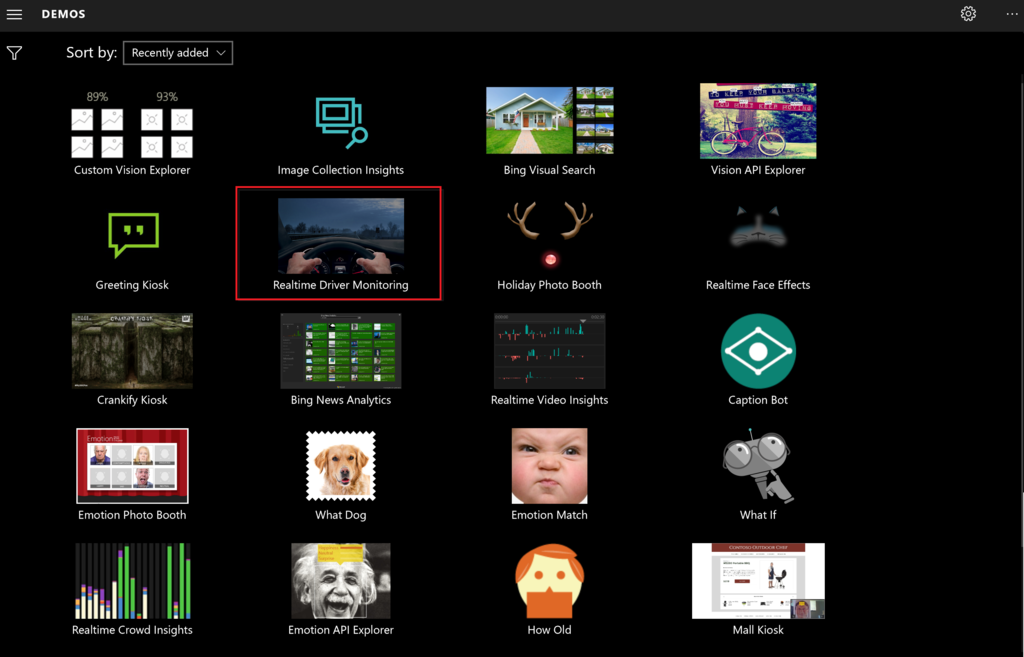Launch Holiday Photo Booth antlers icon
1024x657 pixels.
point(550,234)
